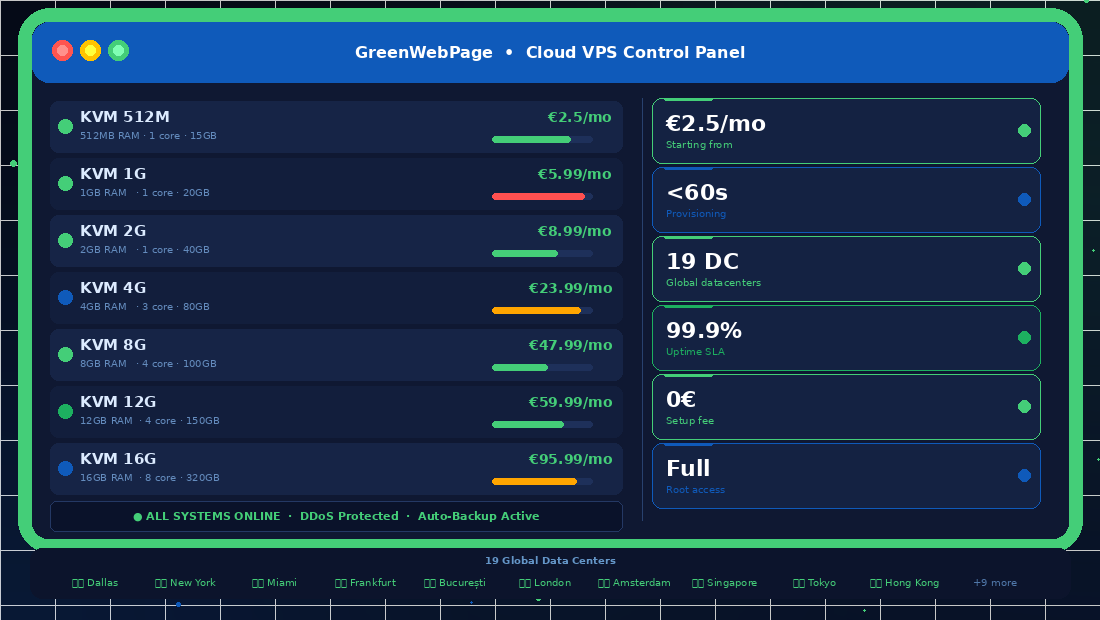Toggle the status dot next to KVM 16G

[65, 468]
